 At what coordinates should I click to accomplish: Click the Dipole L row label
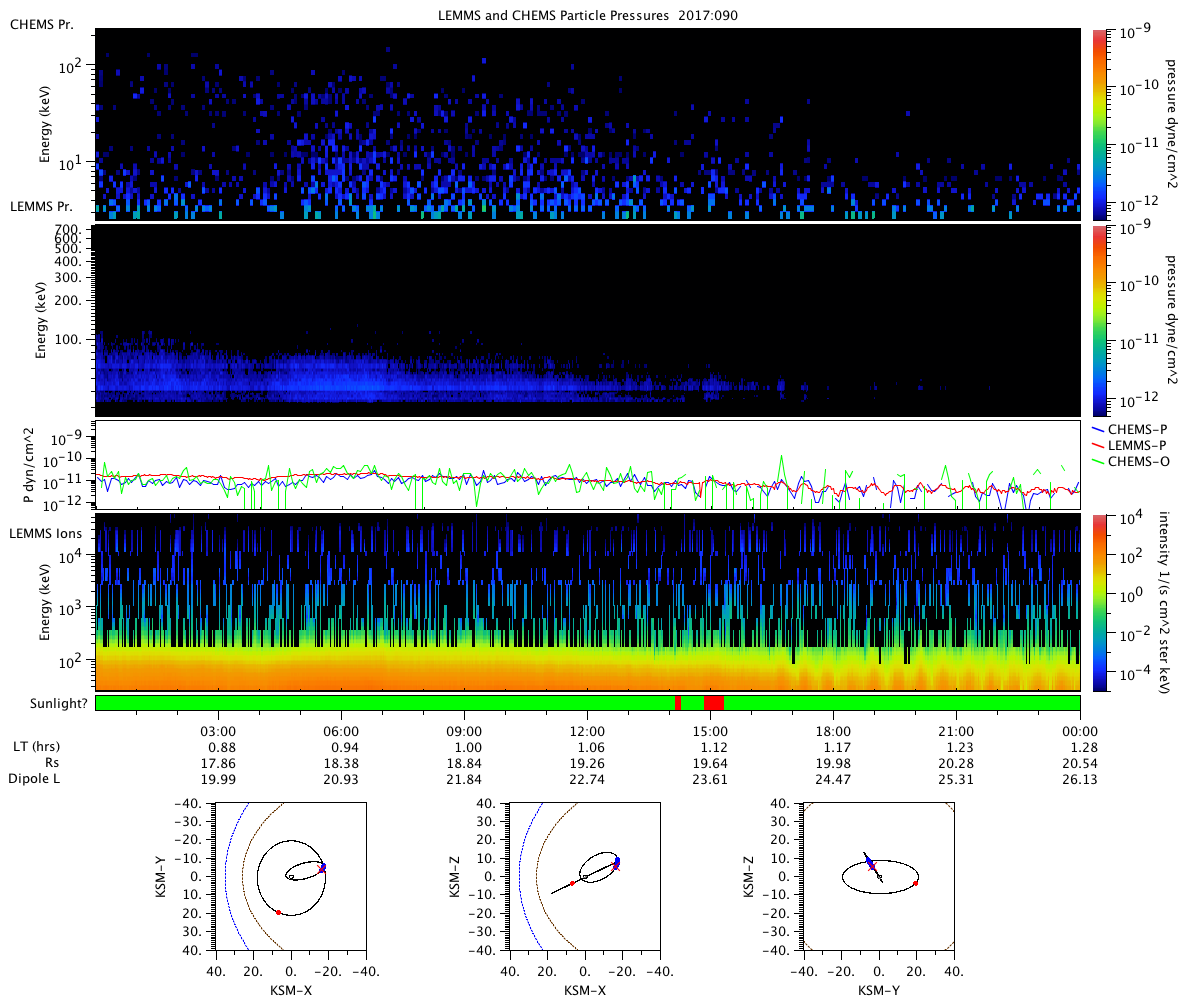36,779
